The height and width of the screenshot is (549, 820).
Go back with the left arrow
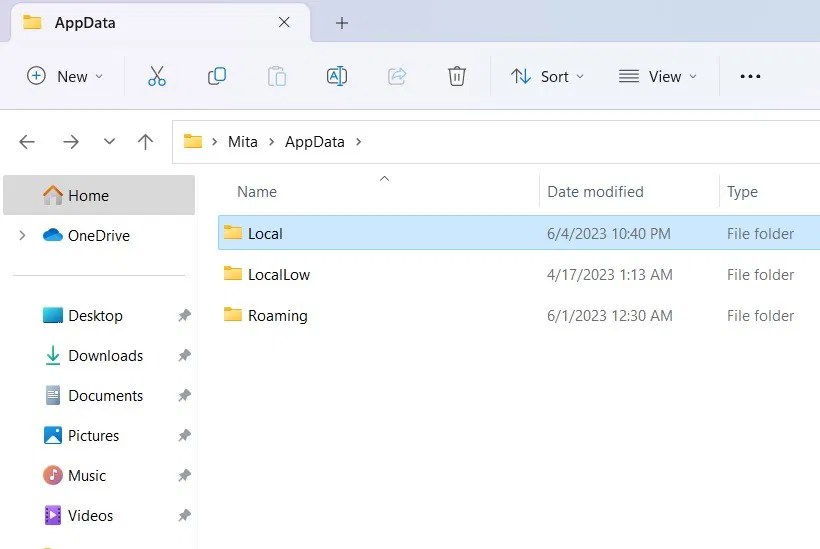[x=27, y=142]
